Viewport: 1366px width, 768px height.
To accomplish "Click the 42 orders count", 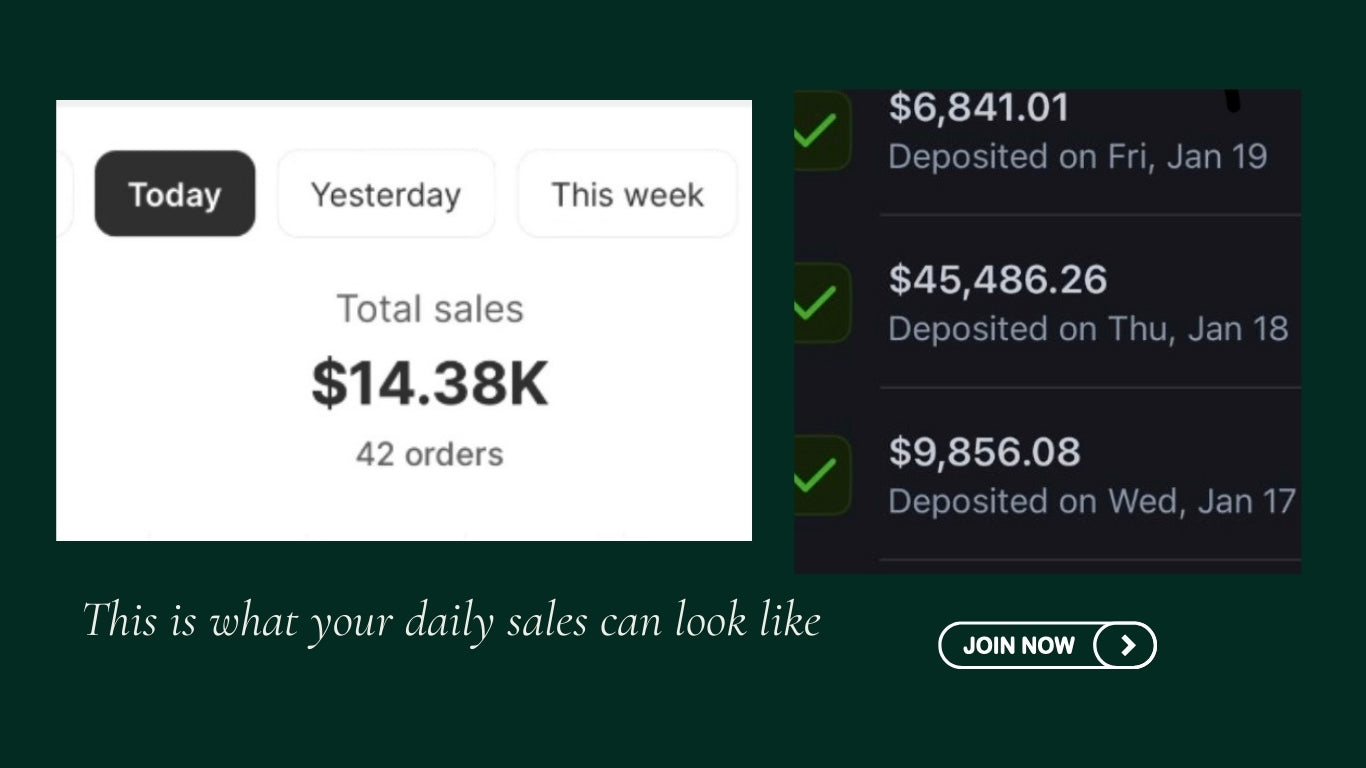I will point(429,454).
